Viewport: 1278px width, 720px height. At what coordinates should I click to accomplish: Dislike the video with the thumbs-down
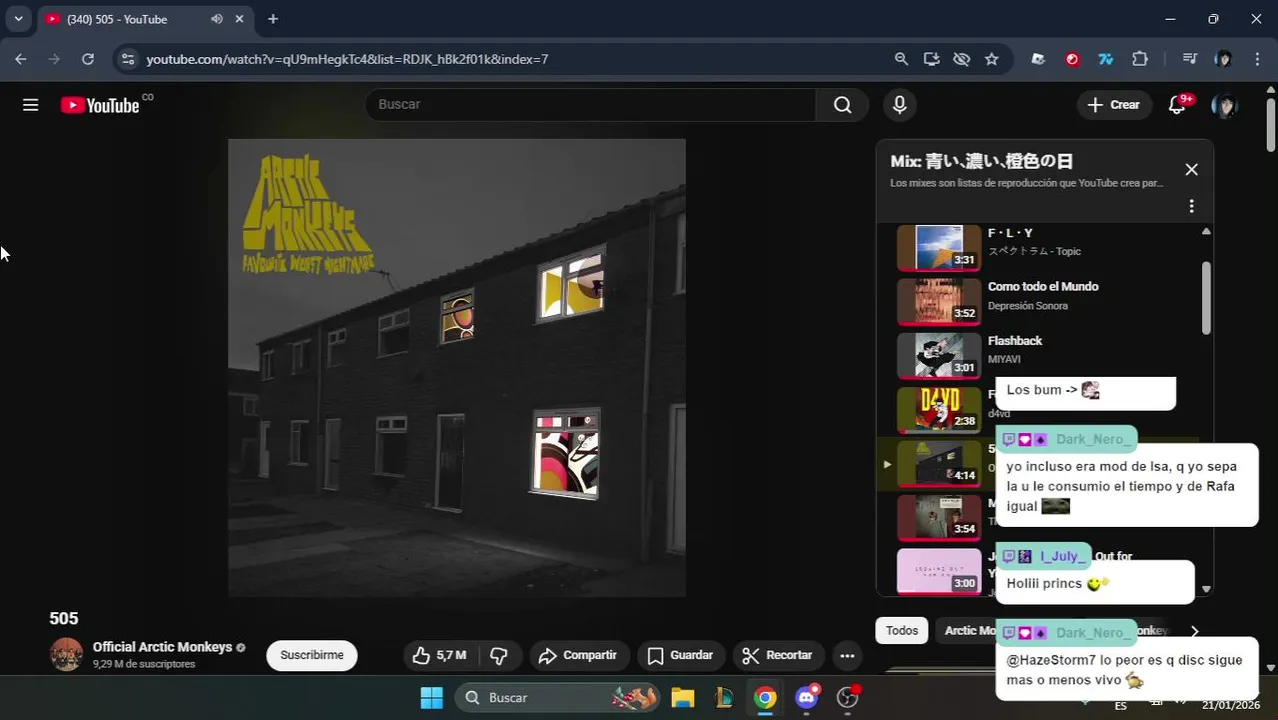[499, 655]
